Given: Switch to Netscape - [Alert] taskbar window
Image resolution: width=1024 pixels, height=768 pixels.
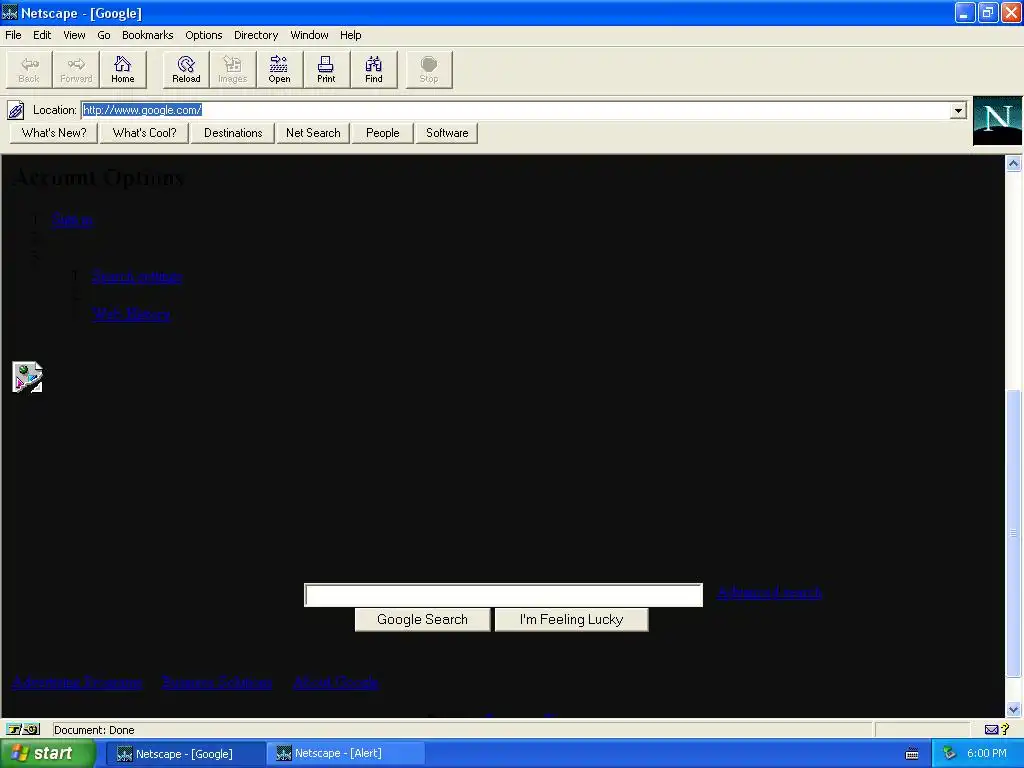Looking at the screenshot, I should [x=345, y=754].
